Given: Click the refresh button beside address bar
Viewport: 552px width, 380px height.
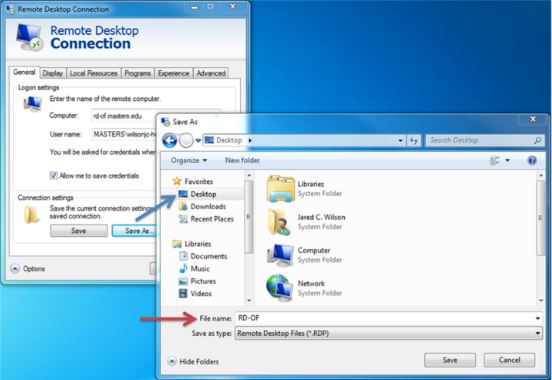Looking at the screenshot, I should point(414,141).
